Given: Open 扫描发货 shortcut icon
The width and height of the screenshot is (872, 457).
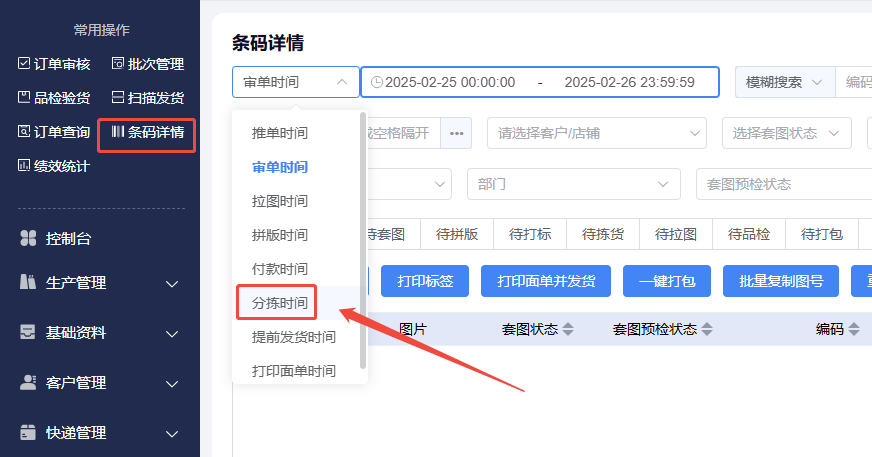Looking at the screenshot, I should coord(117,97).
